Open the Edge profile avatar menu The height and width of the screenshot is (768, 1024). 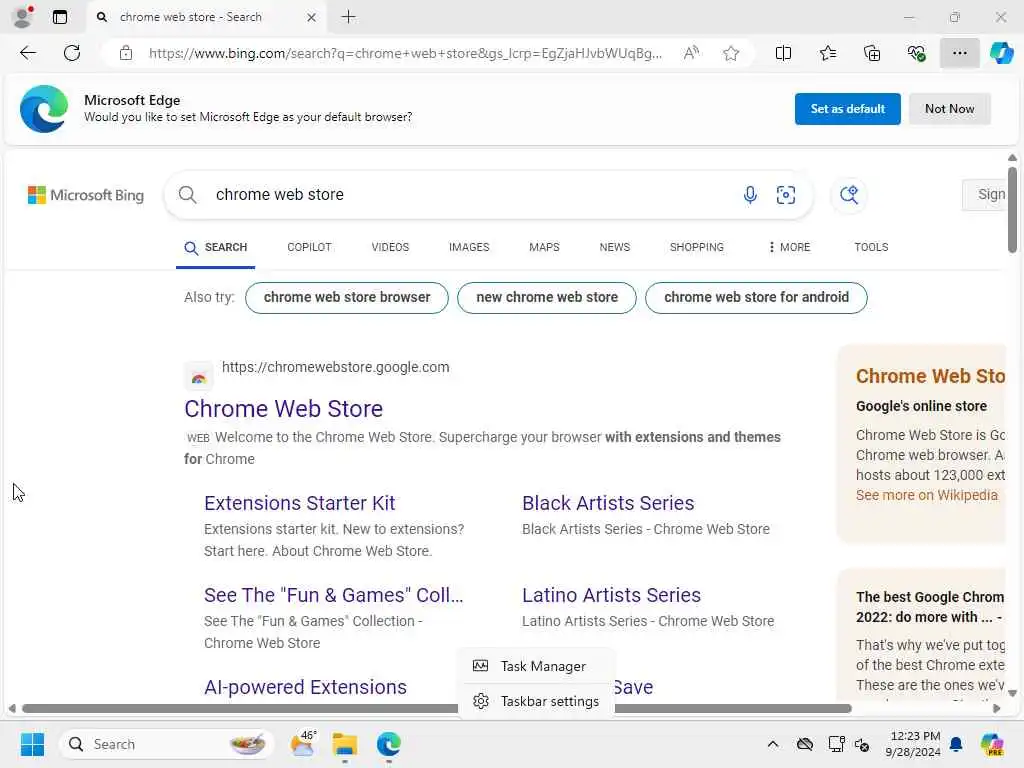[22, 17]
